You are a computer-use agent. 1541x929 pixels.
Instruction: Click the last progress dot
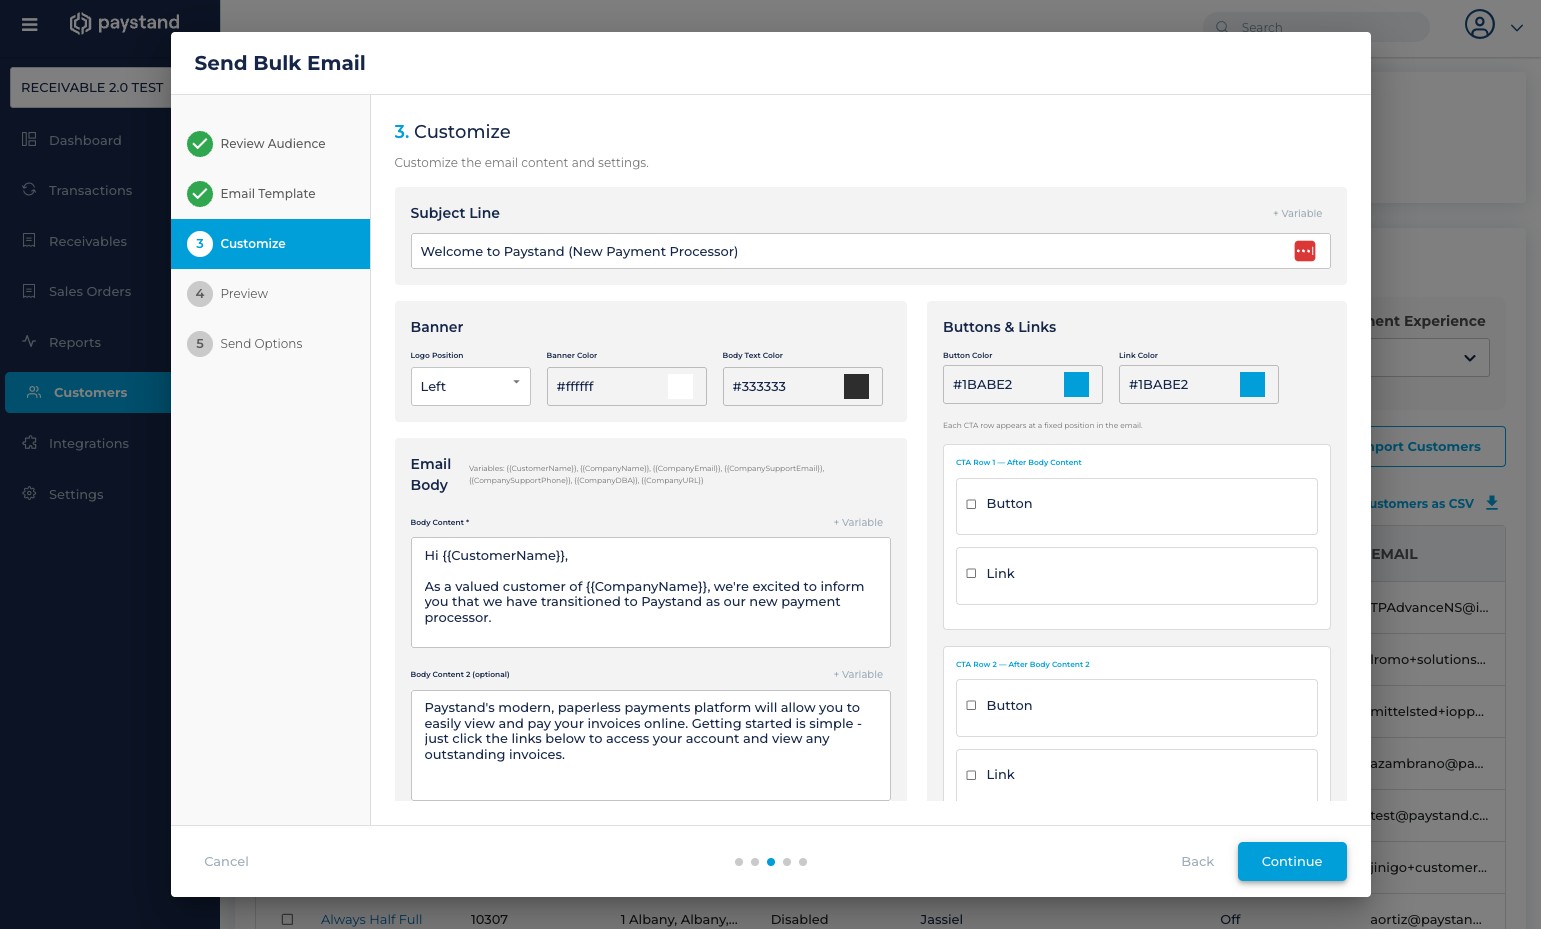[x=803, y=862]
